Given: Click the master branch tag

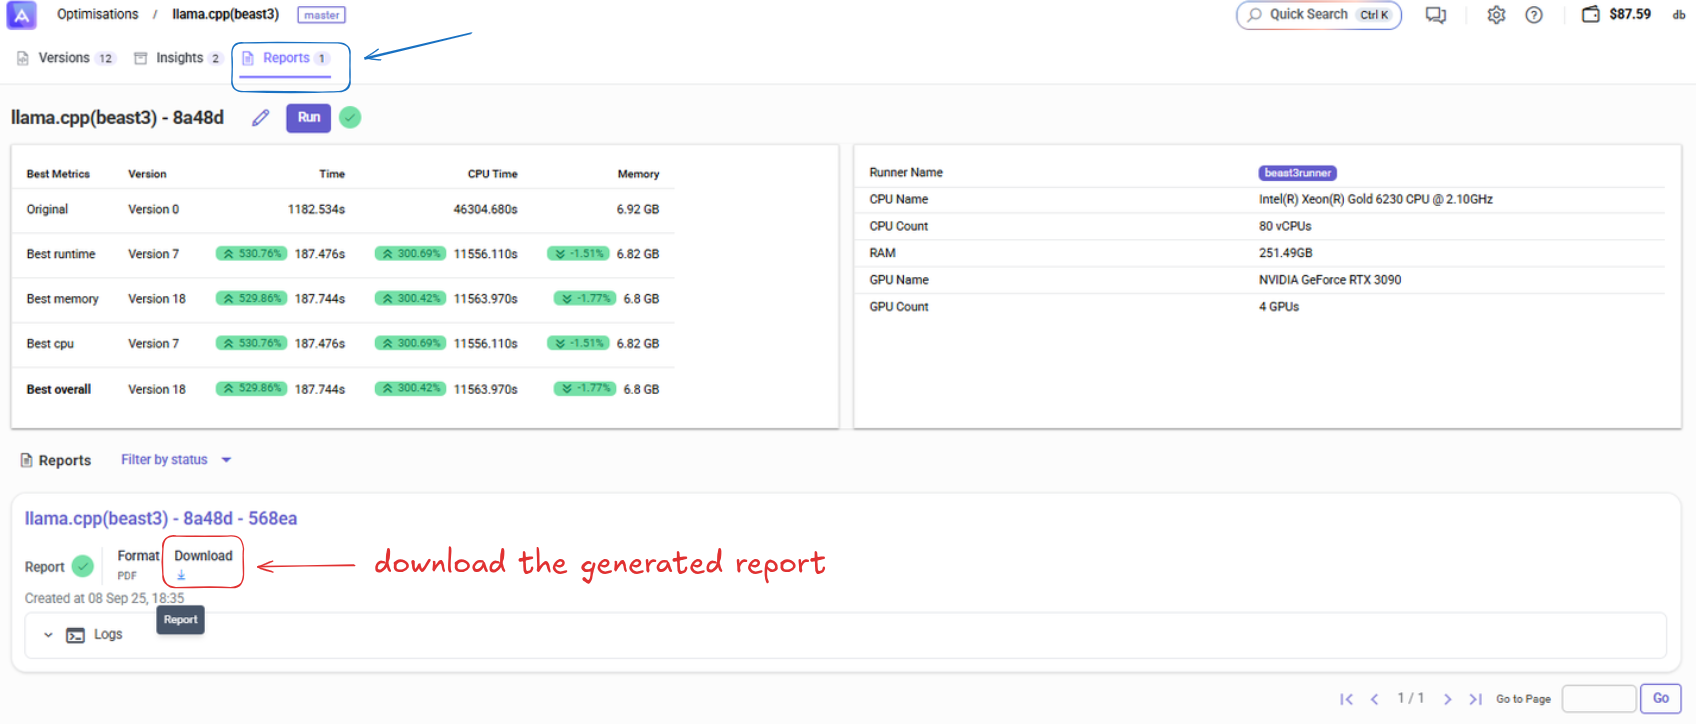Looking at the screenshot, I should click(x=321, y=15).
